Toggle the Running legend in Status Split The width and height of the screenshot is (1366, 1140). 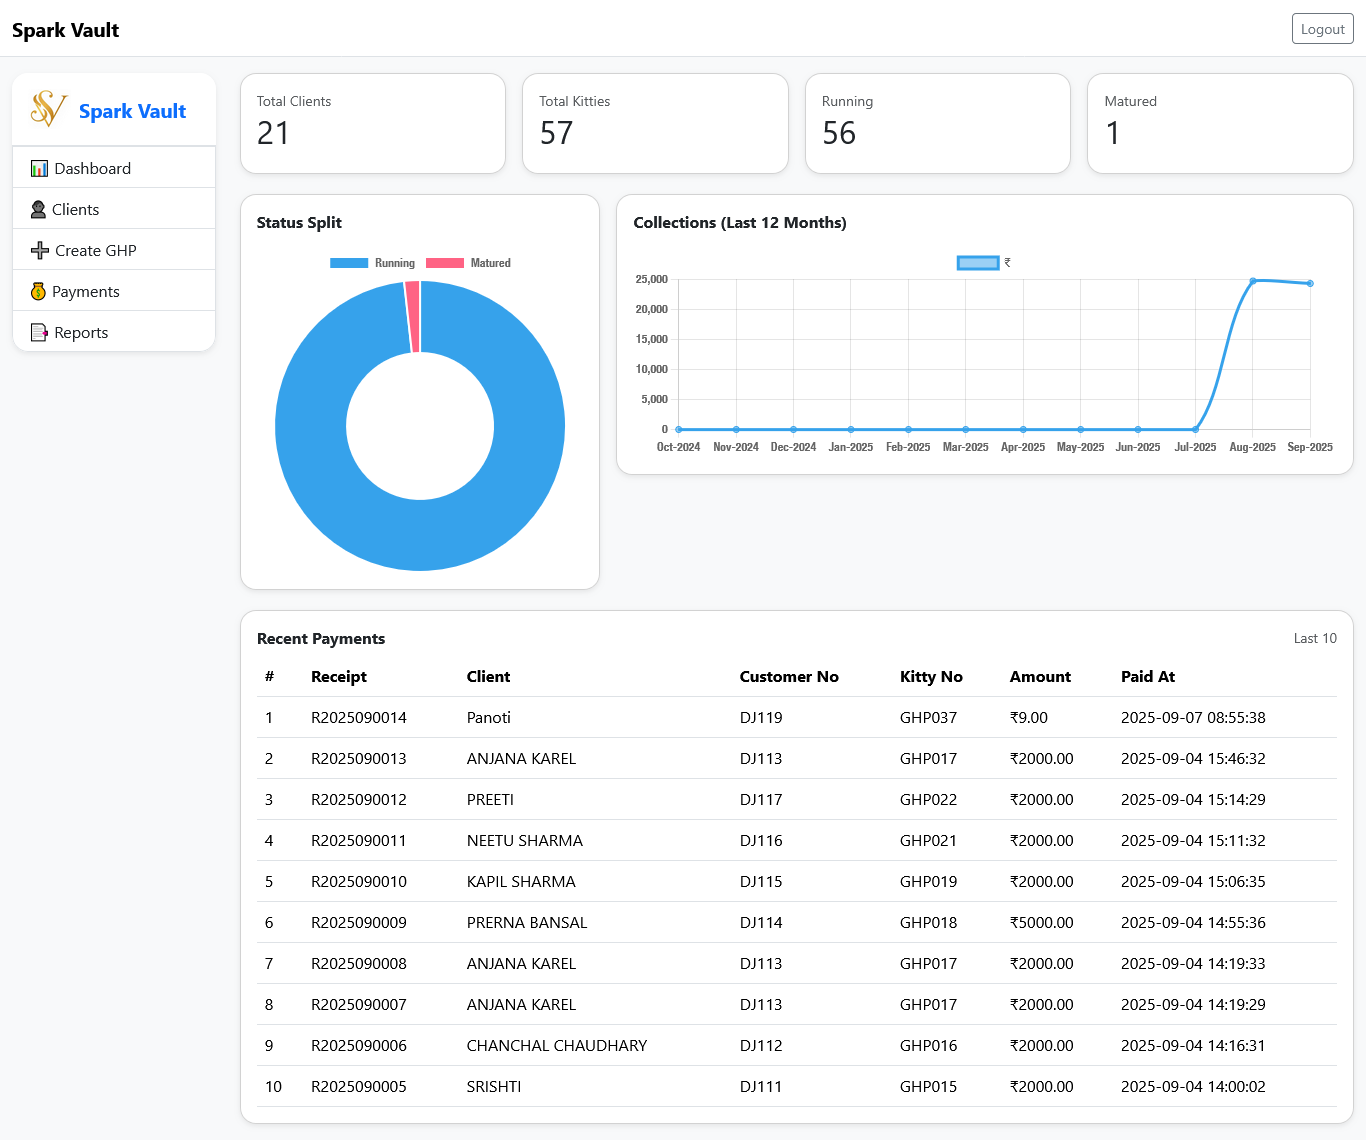point(372,263)
